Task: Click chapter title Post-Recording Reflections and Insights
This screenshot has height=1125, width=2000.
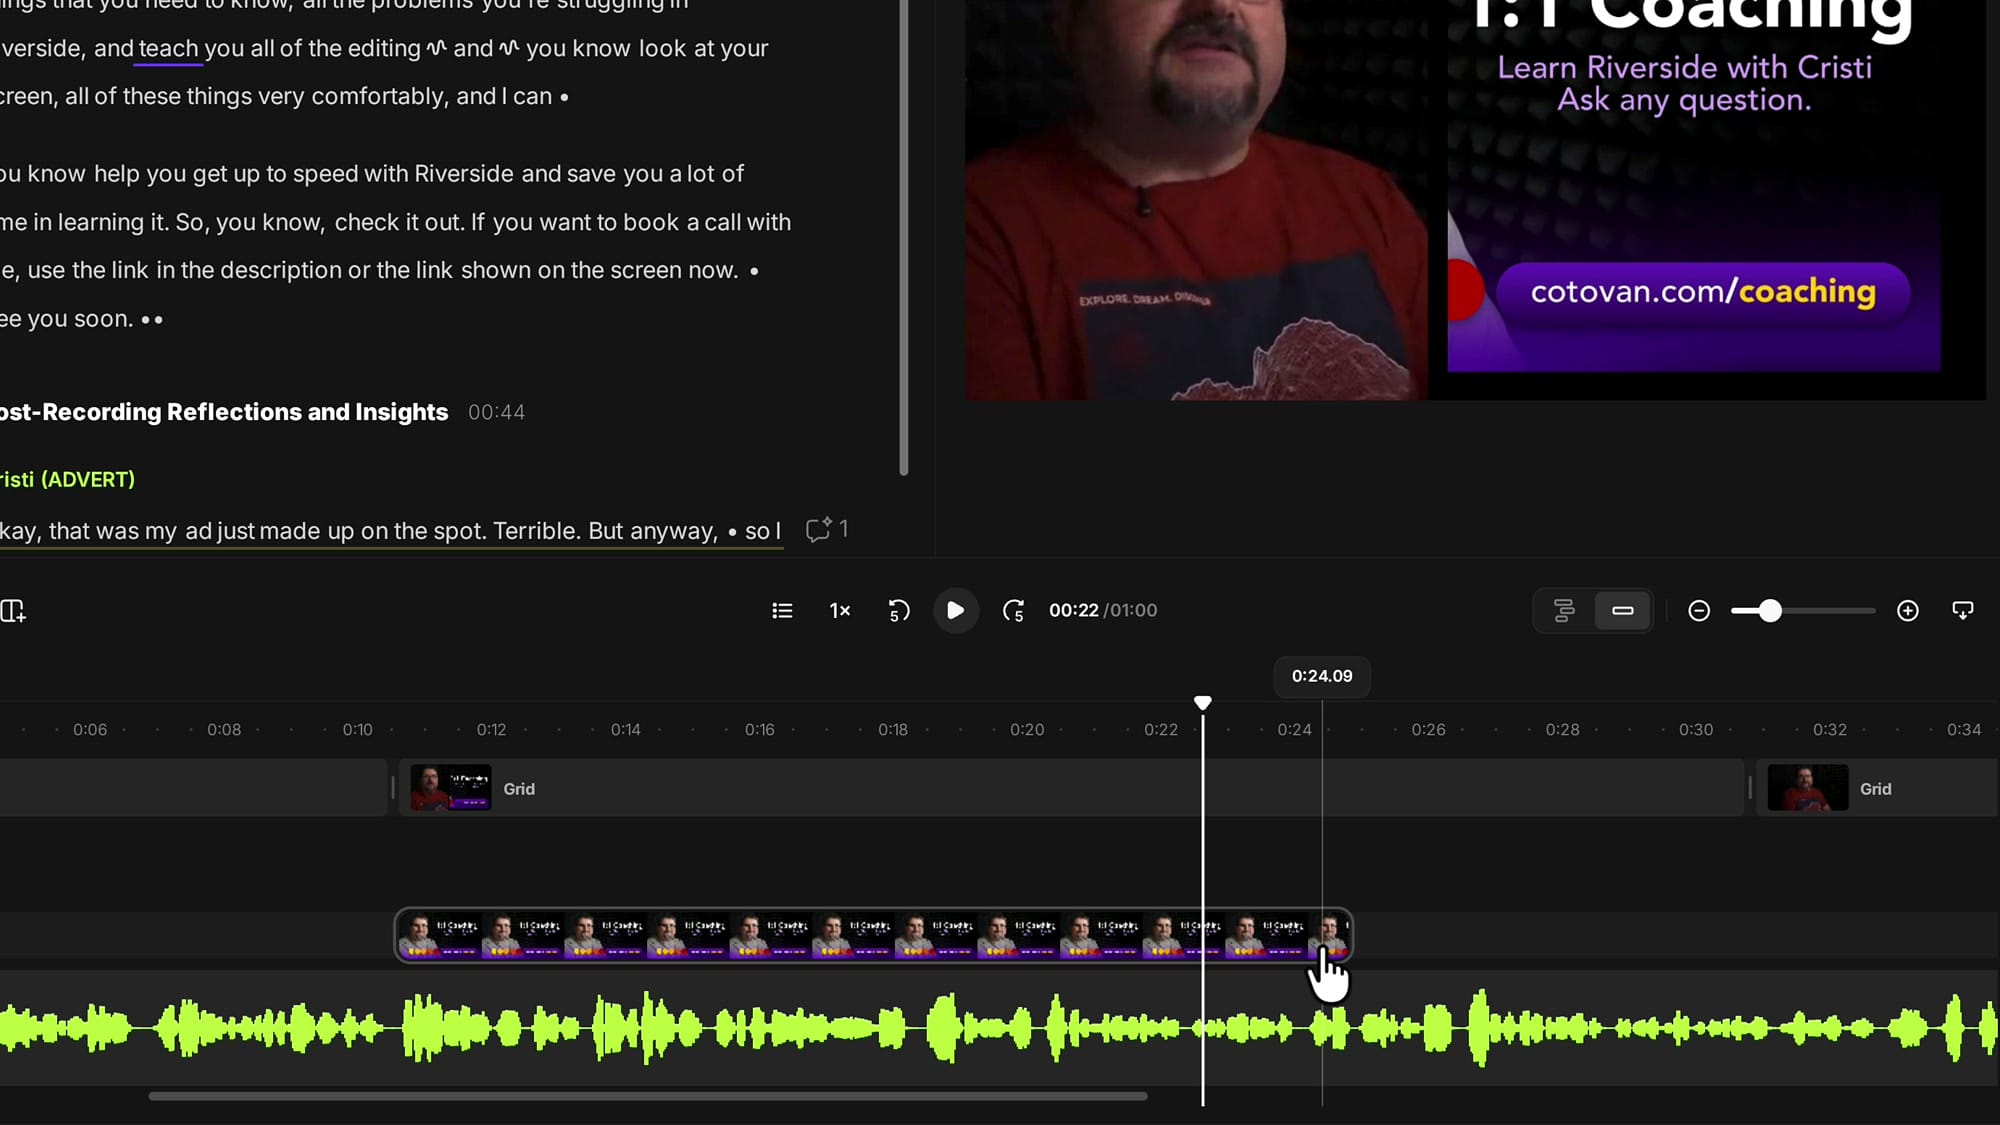Action: (224, 412)
